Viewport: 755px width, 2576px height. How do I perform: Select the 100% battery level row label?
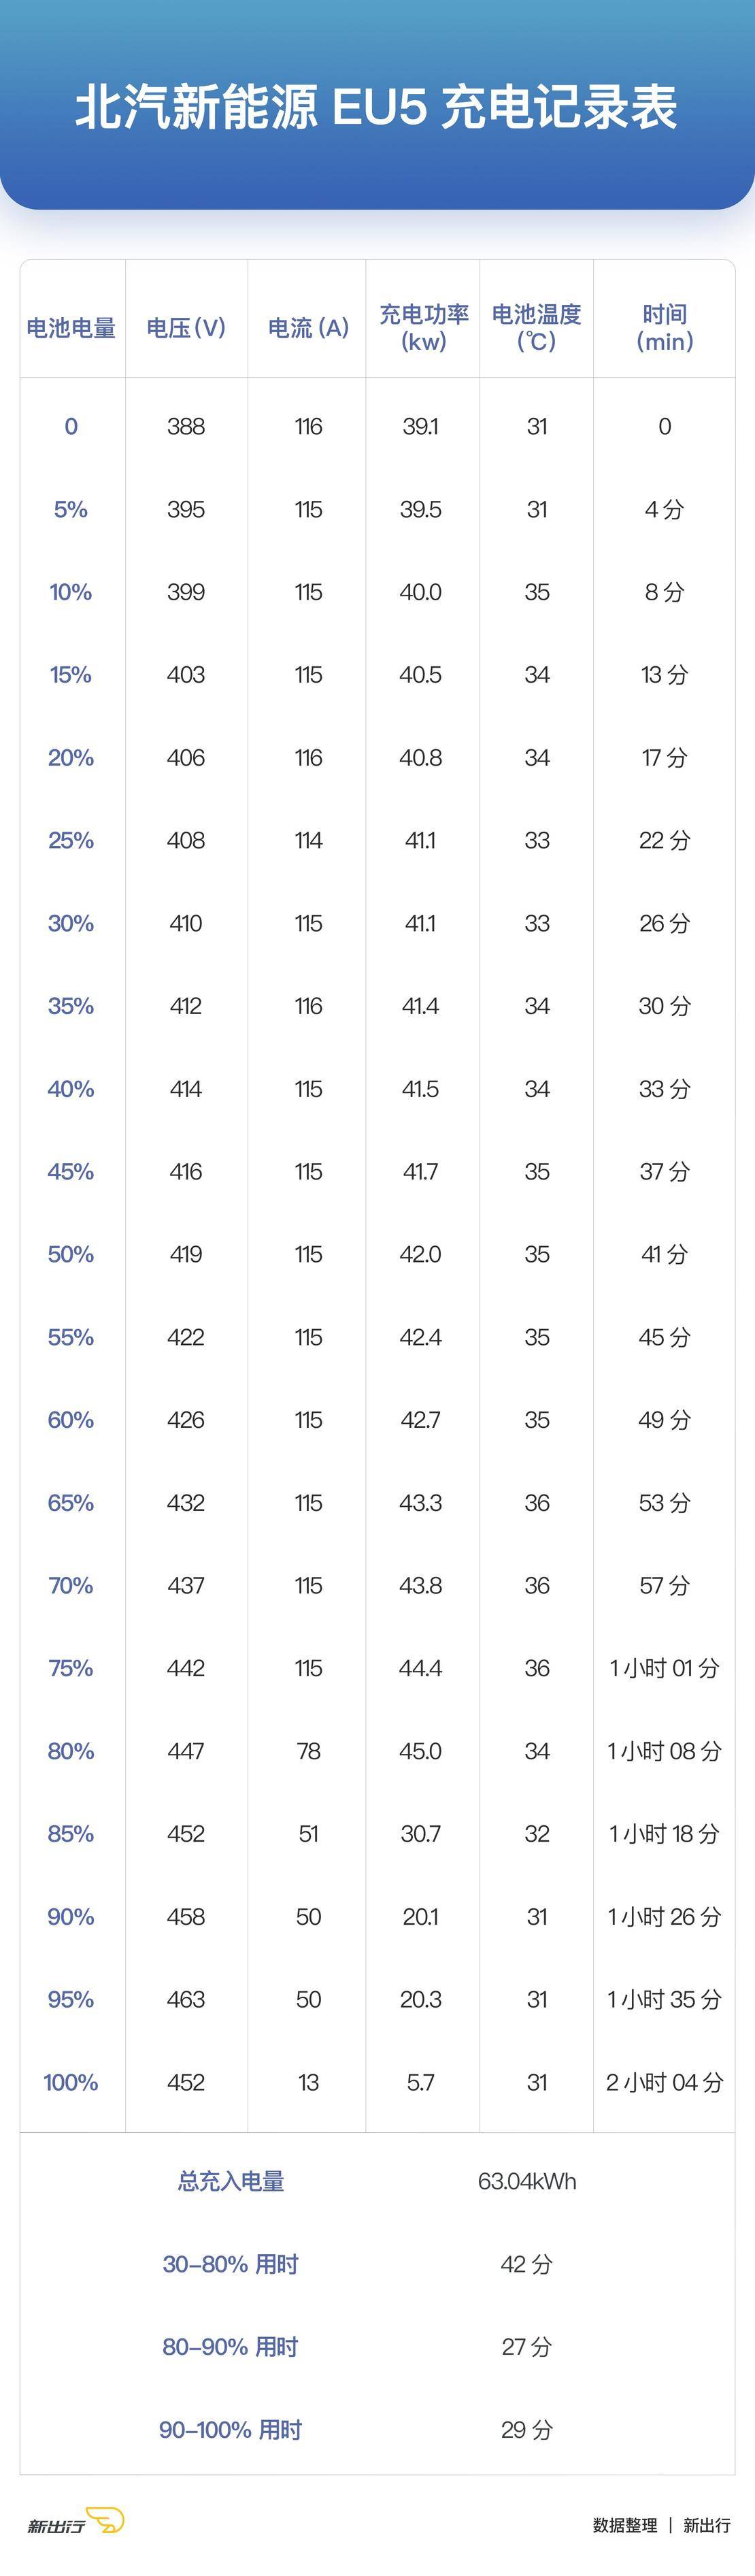click(x=71, y=2082)
